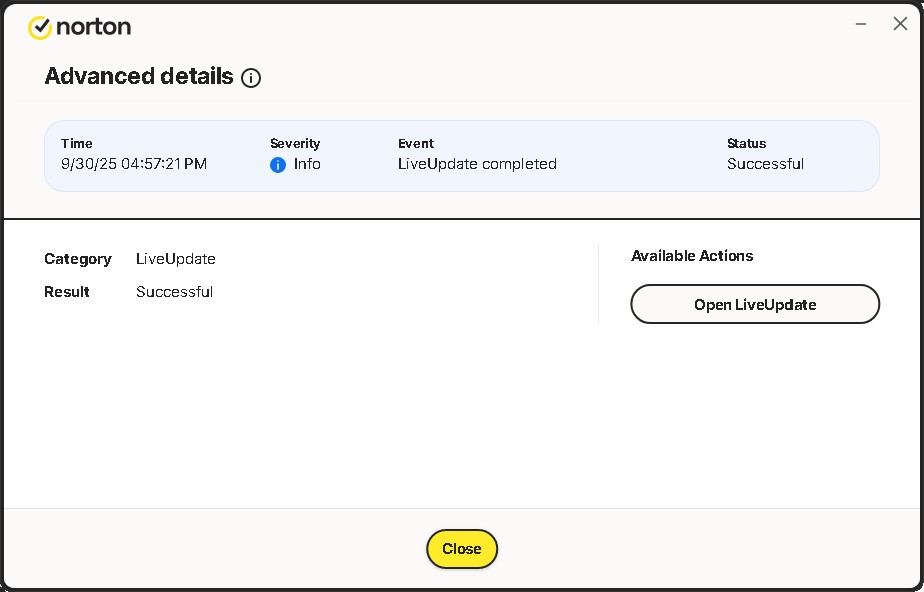The image size is (924, 592).
Task: Click the Status column header
Action: tap(746, 144)
